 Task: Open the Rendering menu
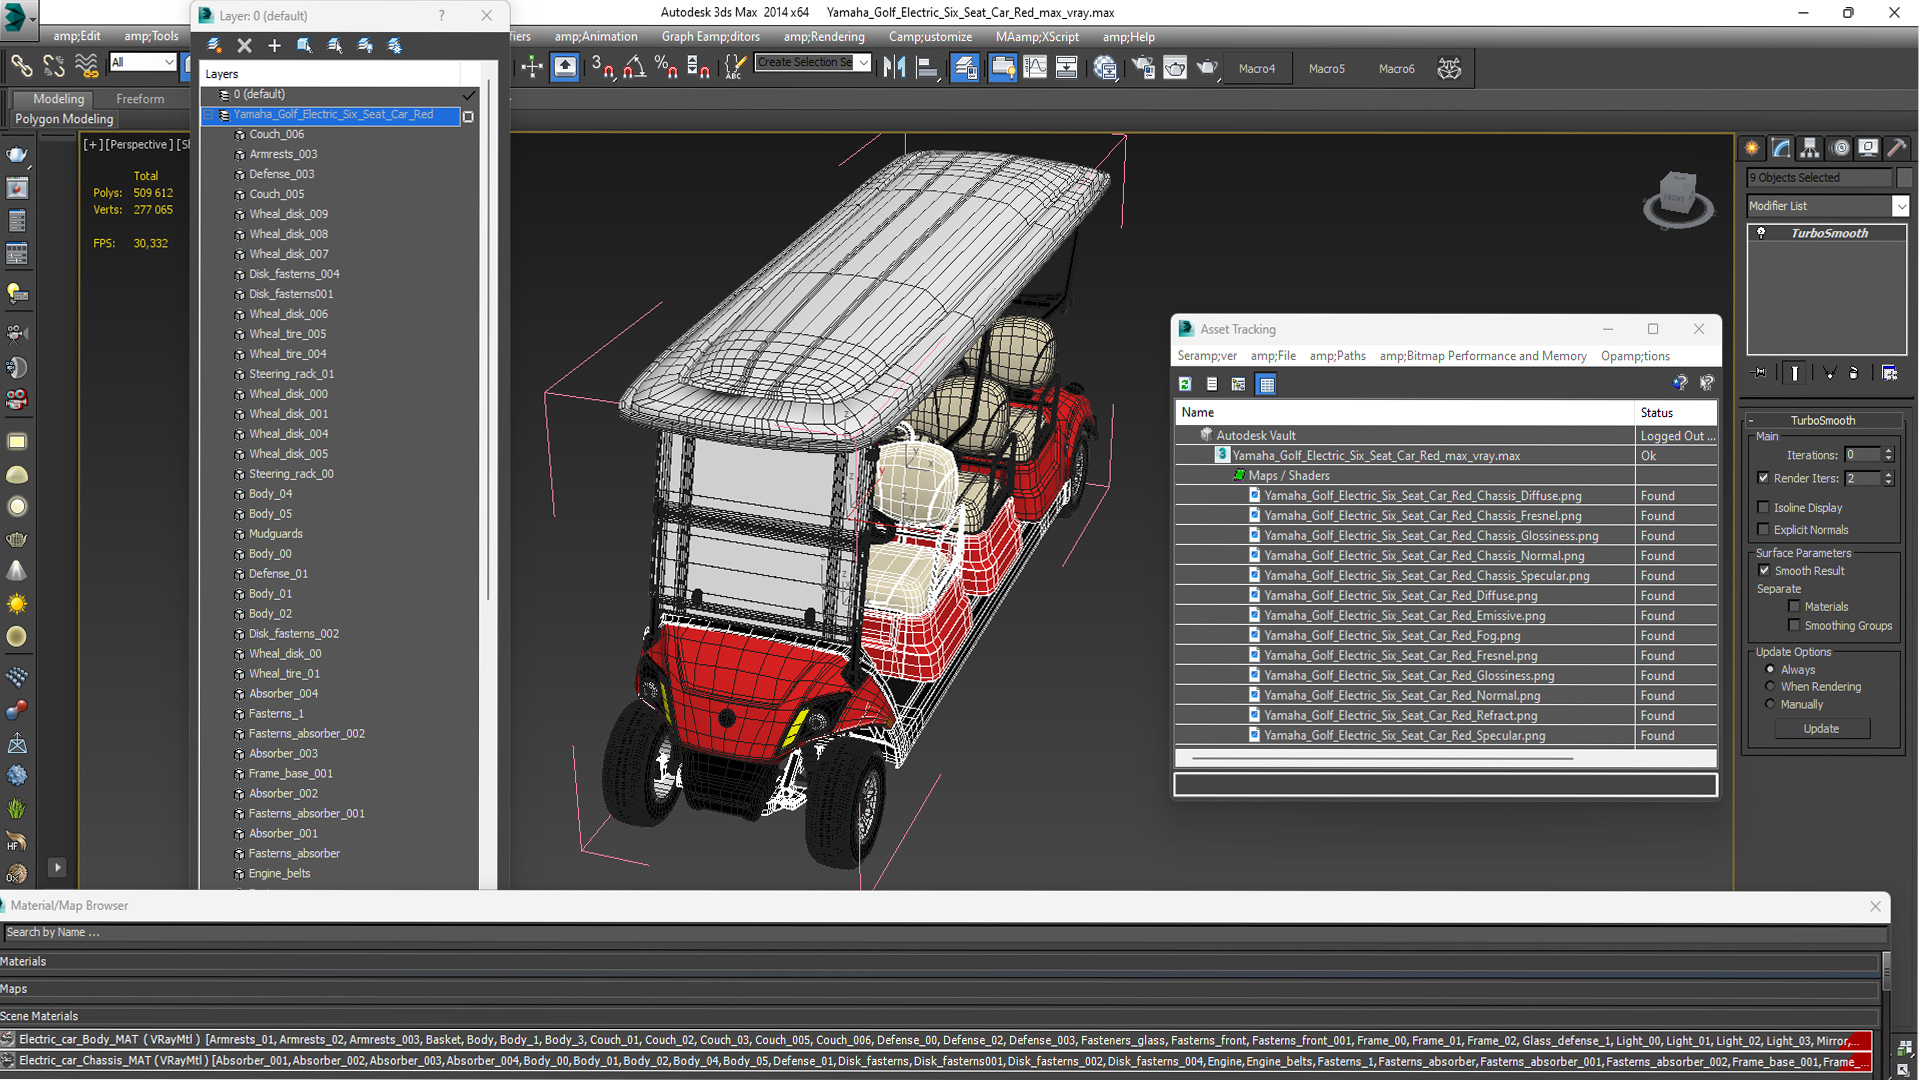pos(824,37)
